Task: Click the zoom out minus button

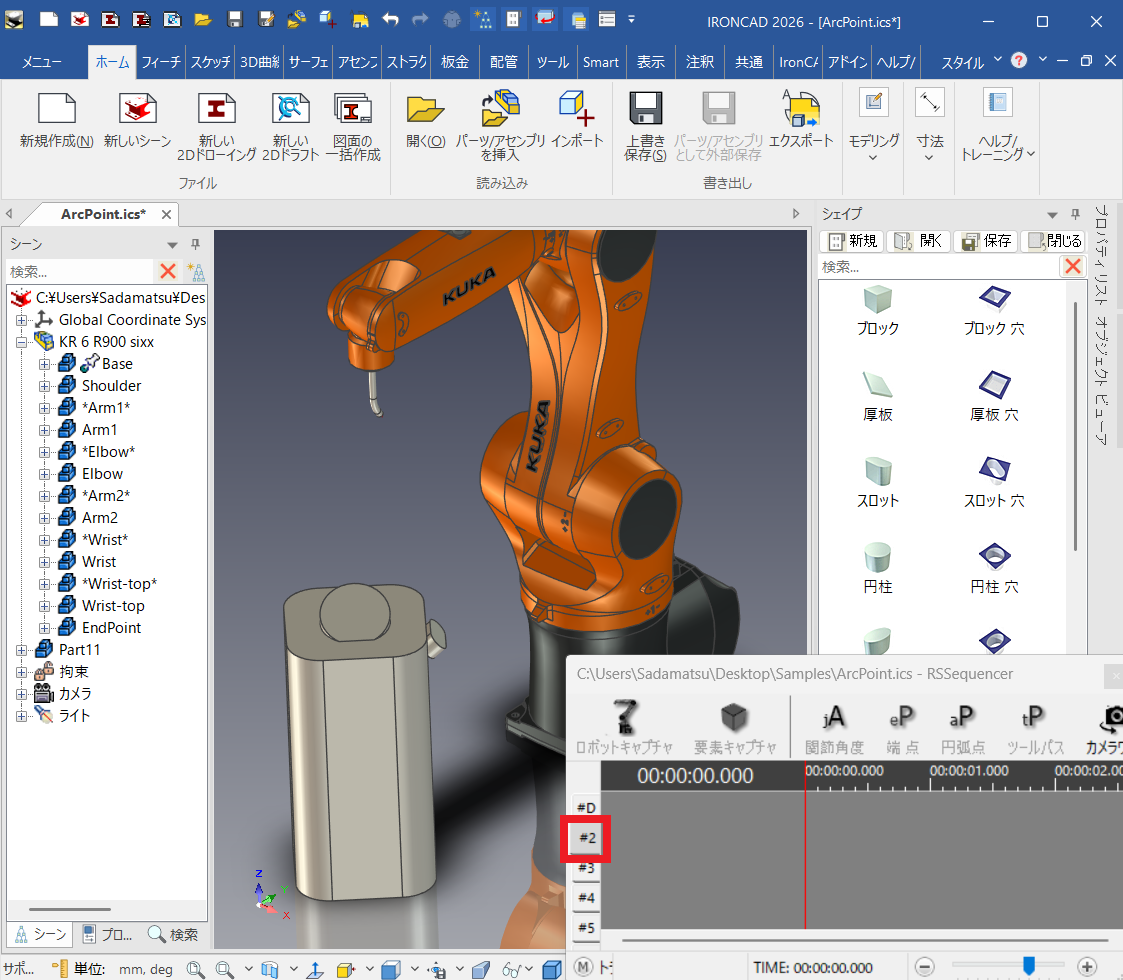Action: [925, 966]
